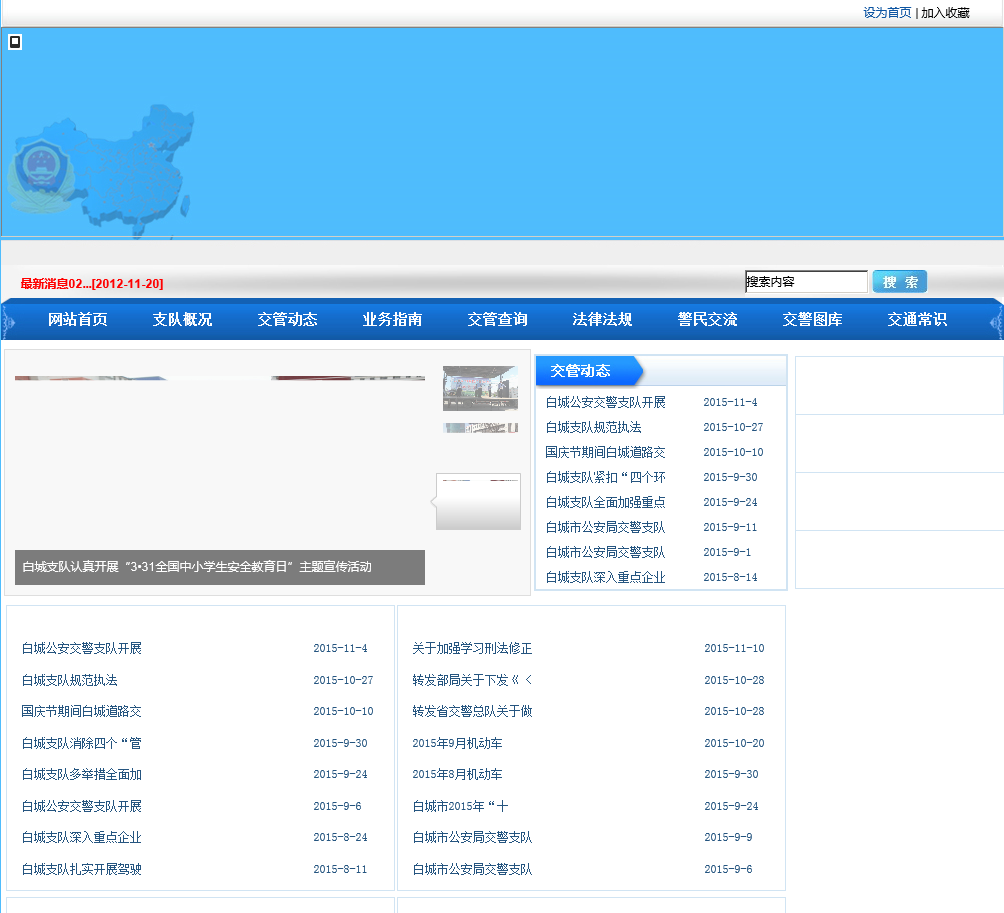Viewport: 1004px width, 913px height.
Task: Open the latest news 最新消息02 headline
Action: click(x=92, y=284)
